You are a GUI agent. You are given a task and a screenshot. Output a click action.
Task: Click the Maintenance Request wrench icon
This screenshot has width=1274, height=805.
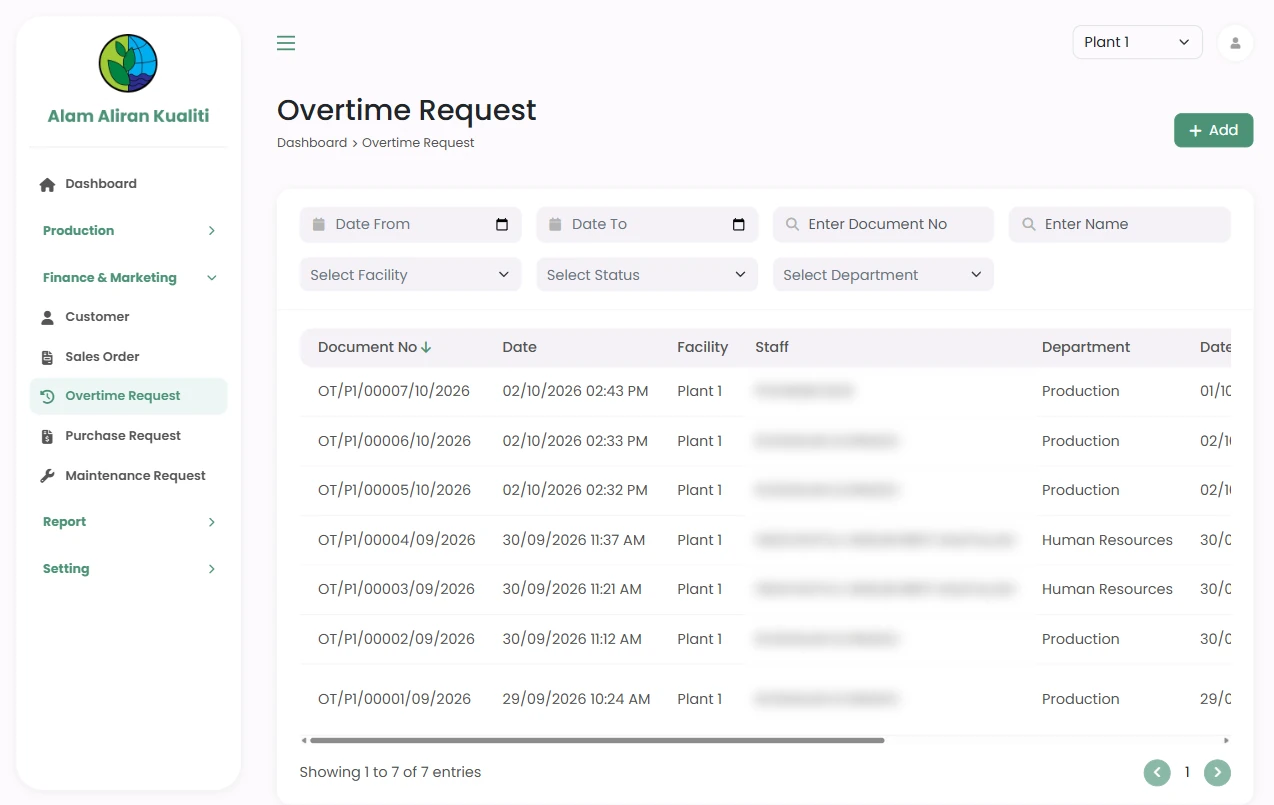[x=47, y=476]
